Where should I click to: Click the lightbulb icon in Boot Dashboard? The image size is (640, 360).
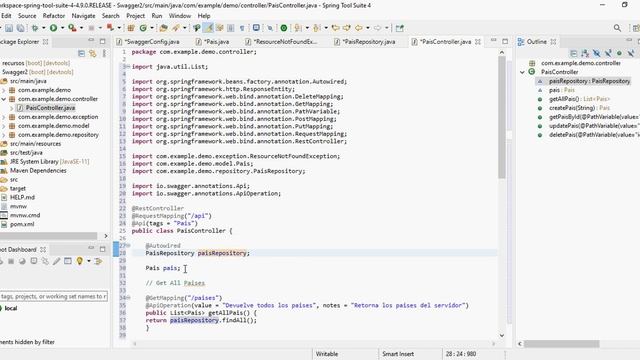pos(80,261)
